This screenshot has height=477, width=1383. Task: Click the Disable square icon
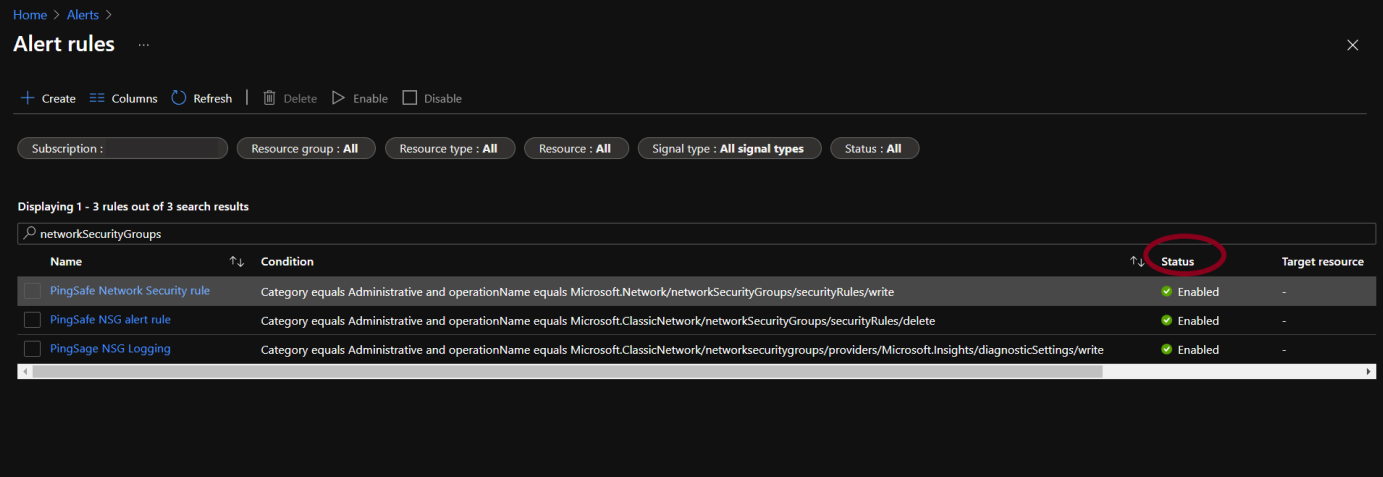[x=409, y=98]
